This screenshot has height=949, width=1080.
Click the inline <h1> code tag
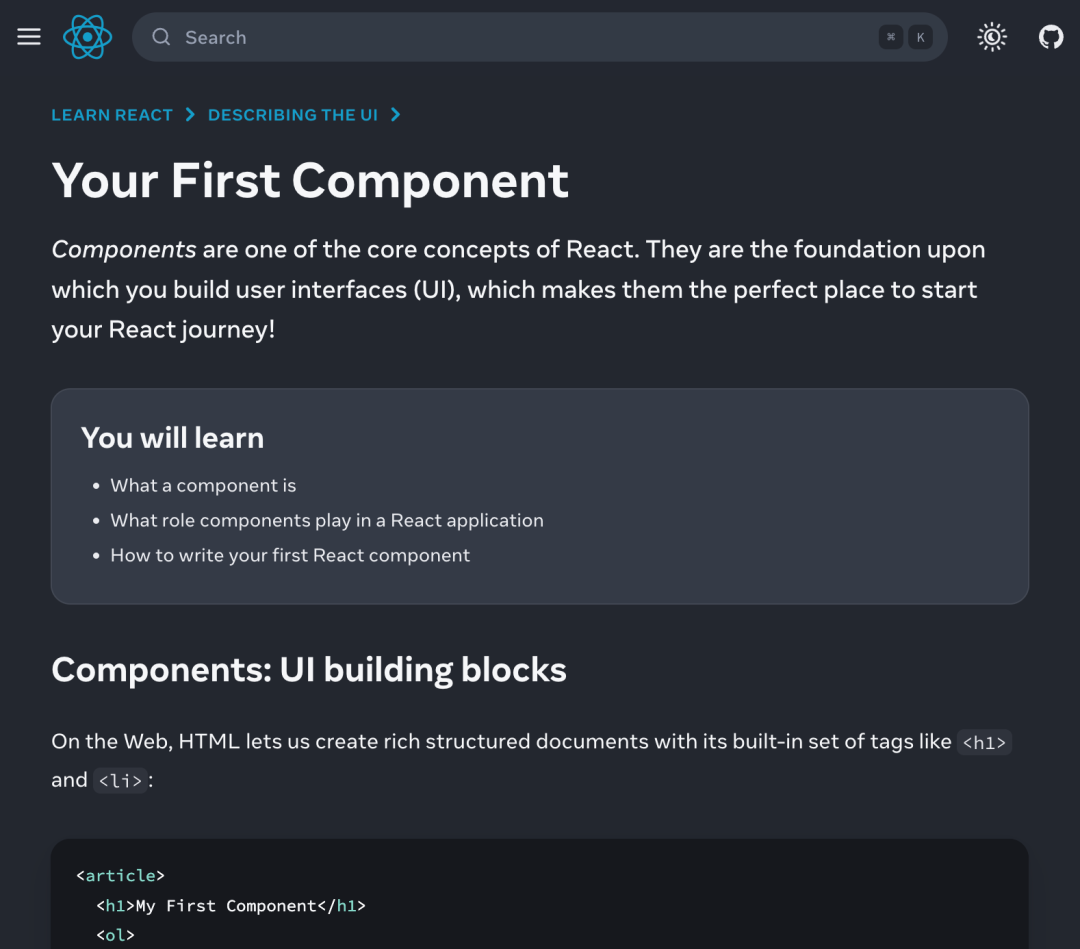coord(984,742)
